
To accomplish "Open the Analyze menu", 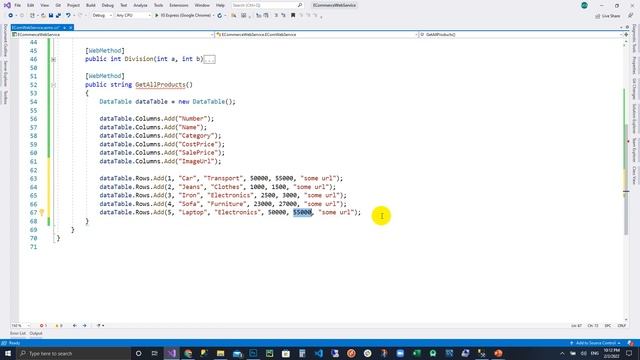I will click(x=140, y=5).
